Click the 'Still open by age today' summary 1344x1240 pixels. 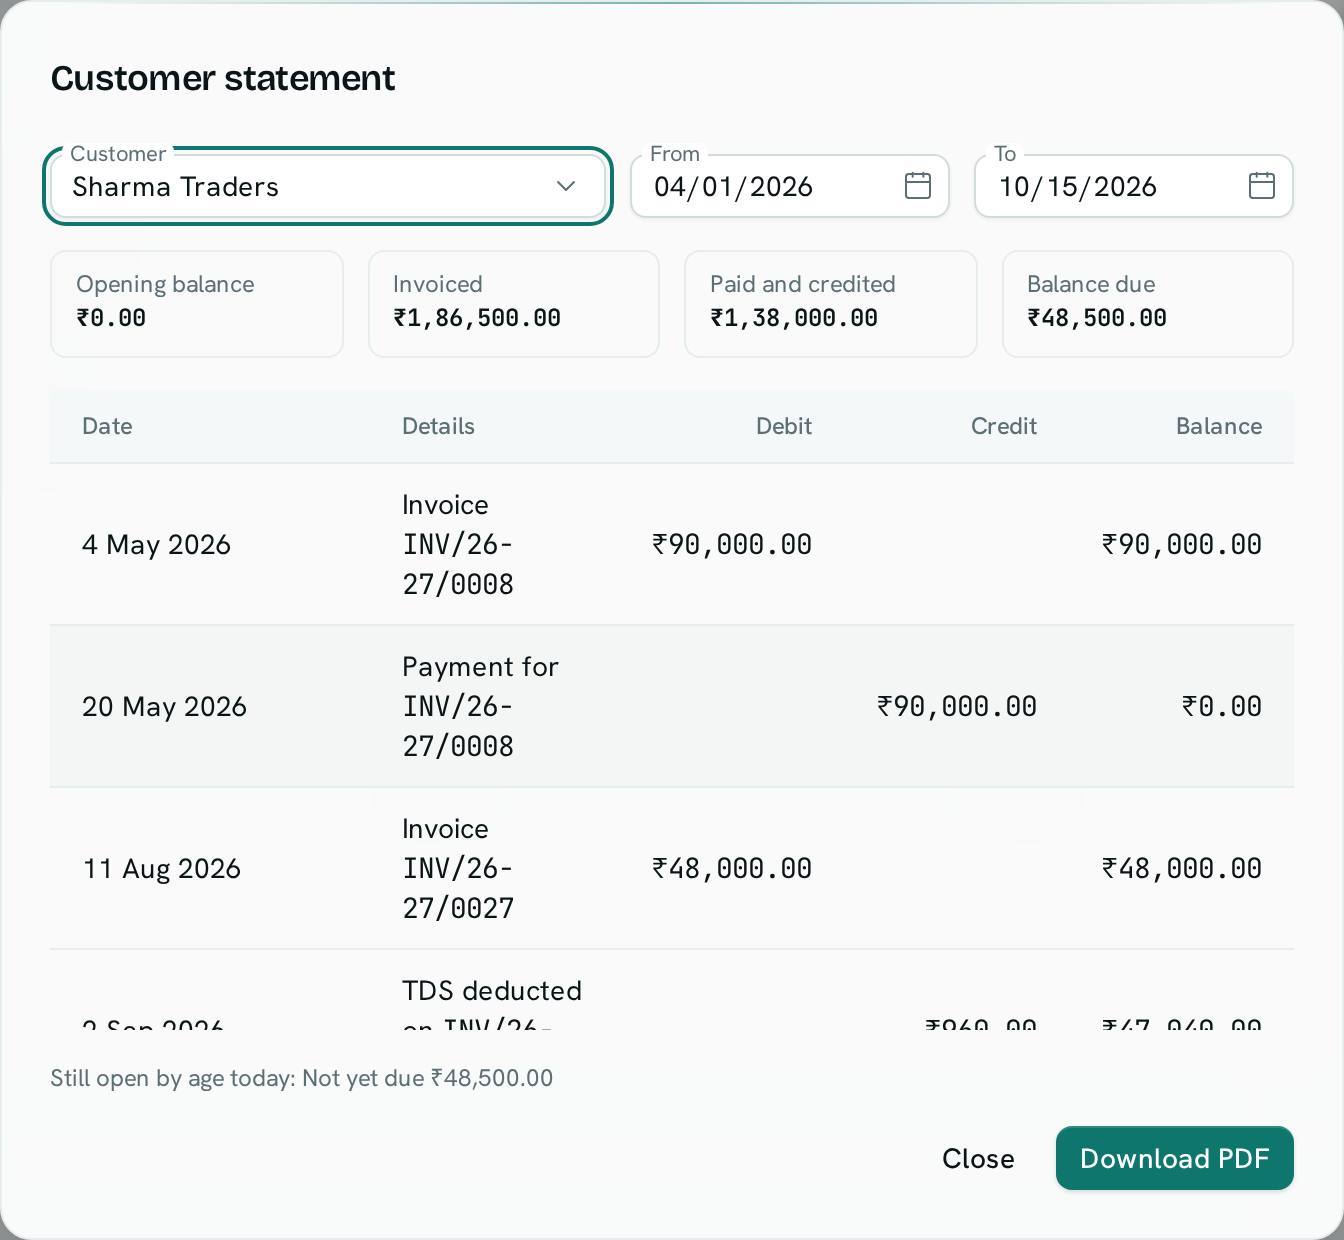coord(302,1078)
